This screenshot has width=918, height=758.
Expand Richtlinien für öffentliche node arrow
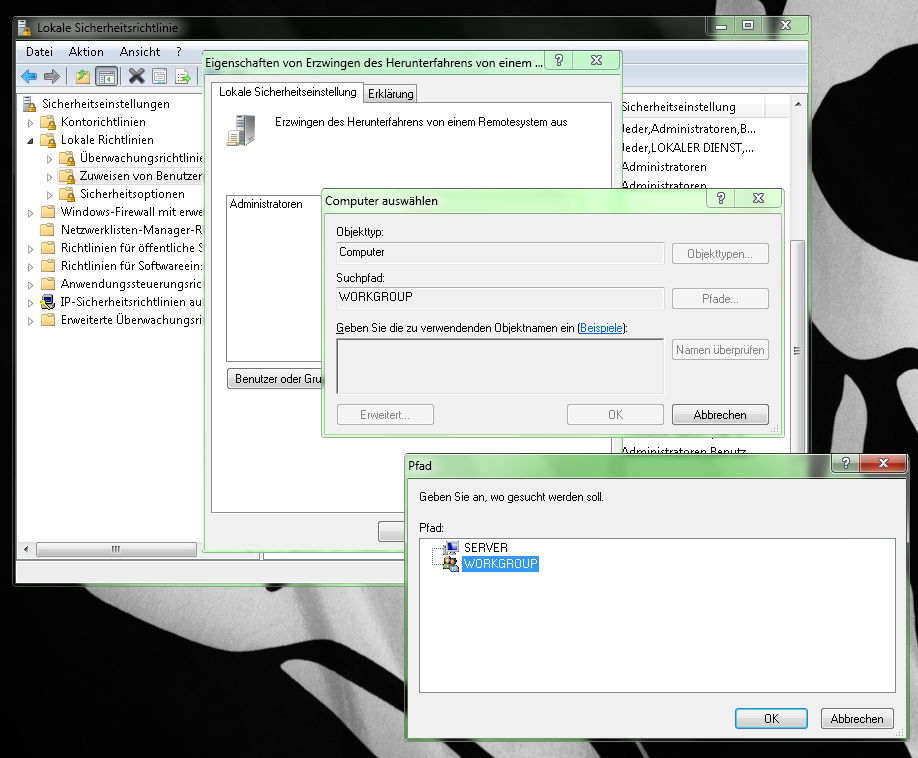[30, 249]
